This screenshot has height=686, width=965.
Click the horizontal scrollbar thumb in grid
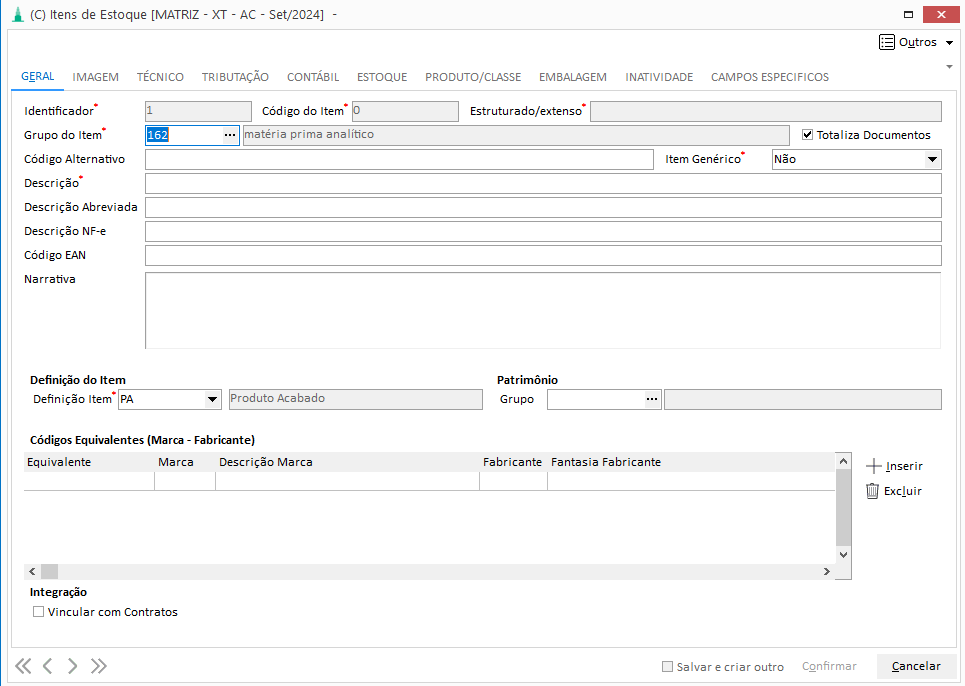(x=49, y=572)
